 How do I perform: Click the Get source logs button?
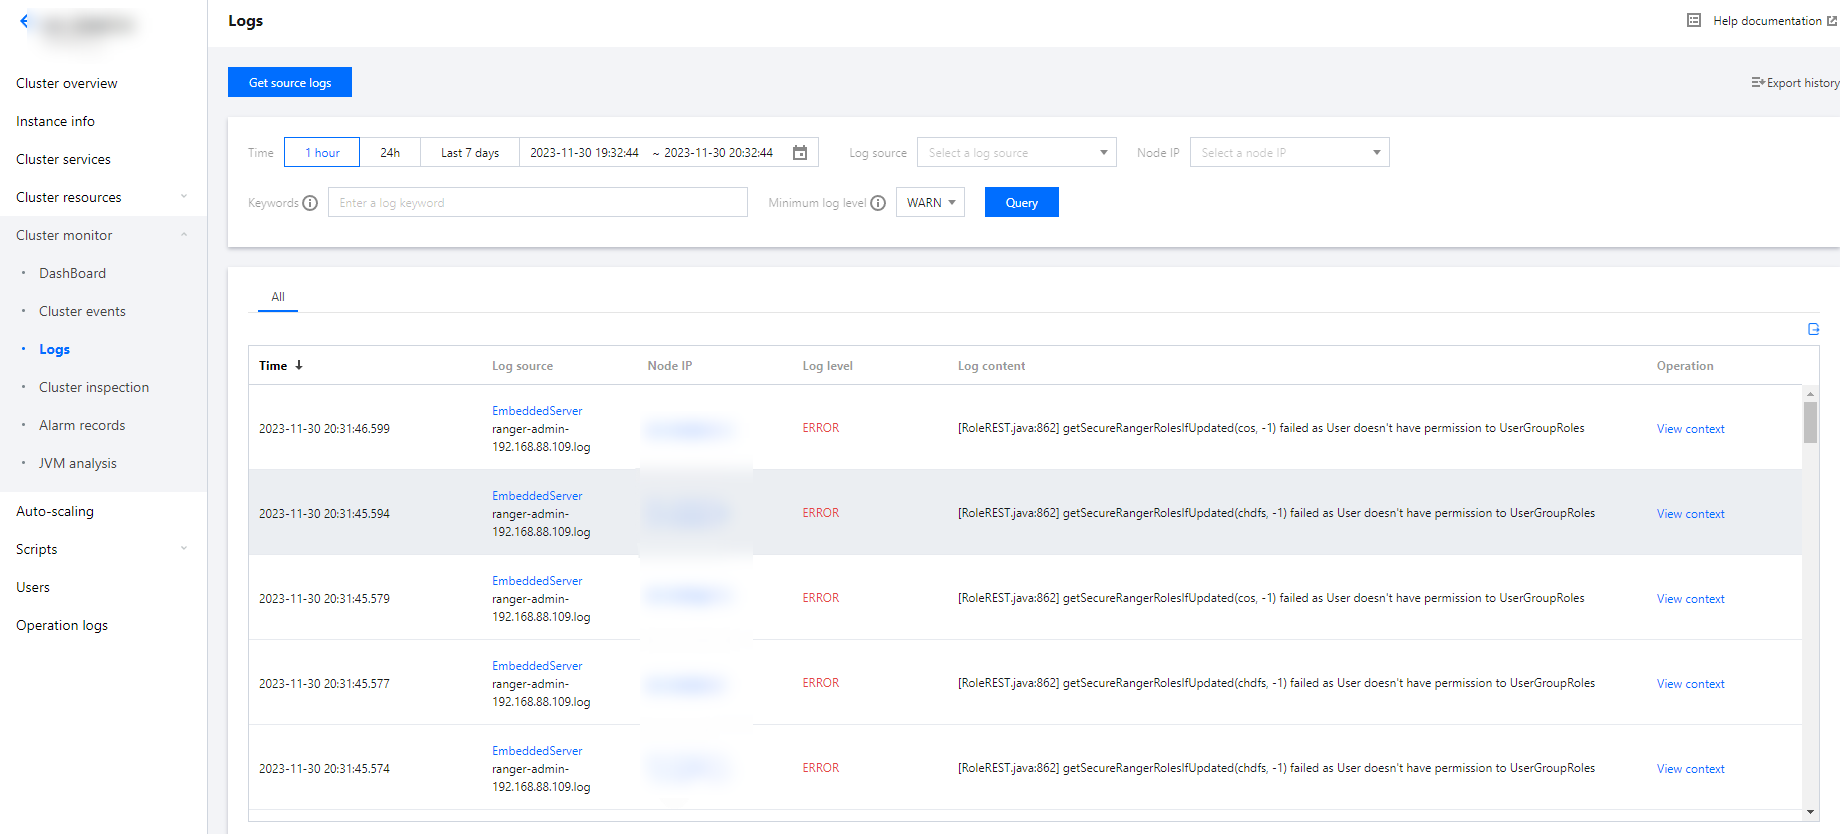pyautogui.click(x=290, y=83)
